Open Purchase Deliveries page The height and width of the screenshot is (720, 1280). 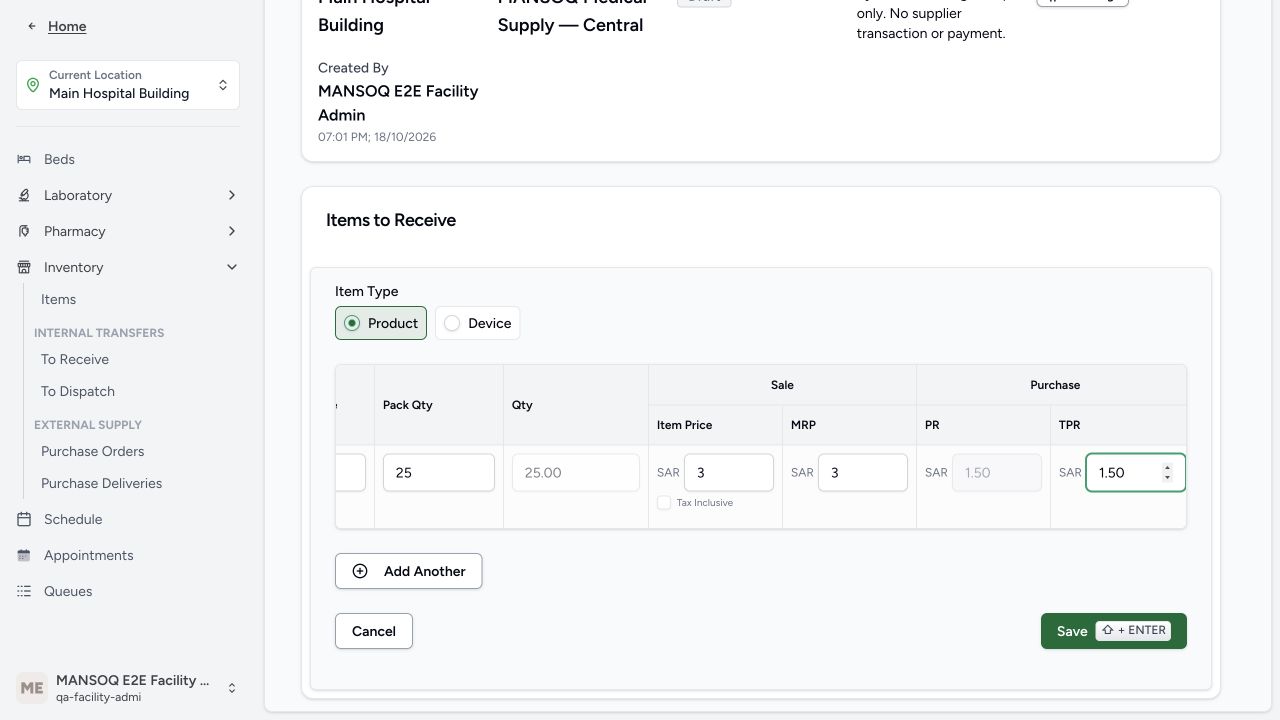[x=101, y=483]
